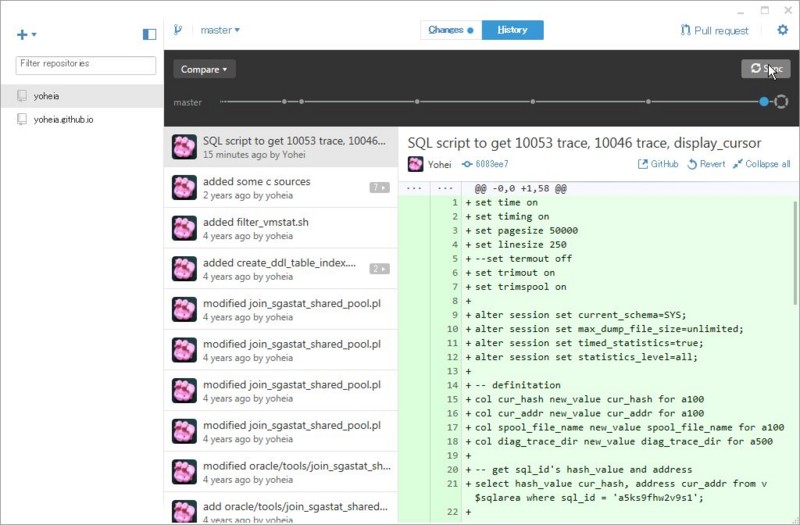Open the master branch dropdown
This screenshot has height=525, width=800.
click(x=220, y=30)
